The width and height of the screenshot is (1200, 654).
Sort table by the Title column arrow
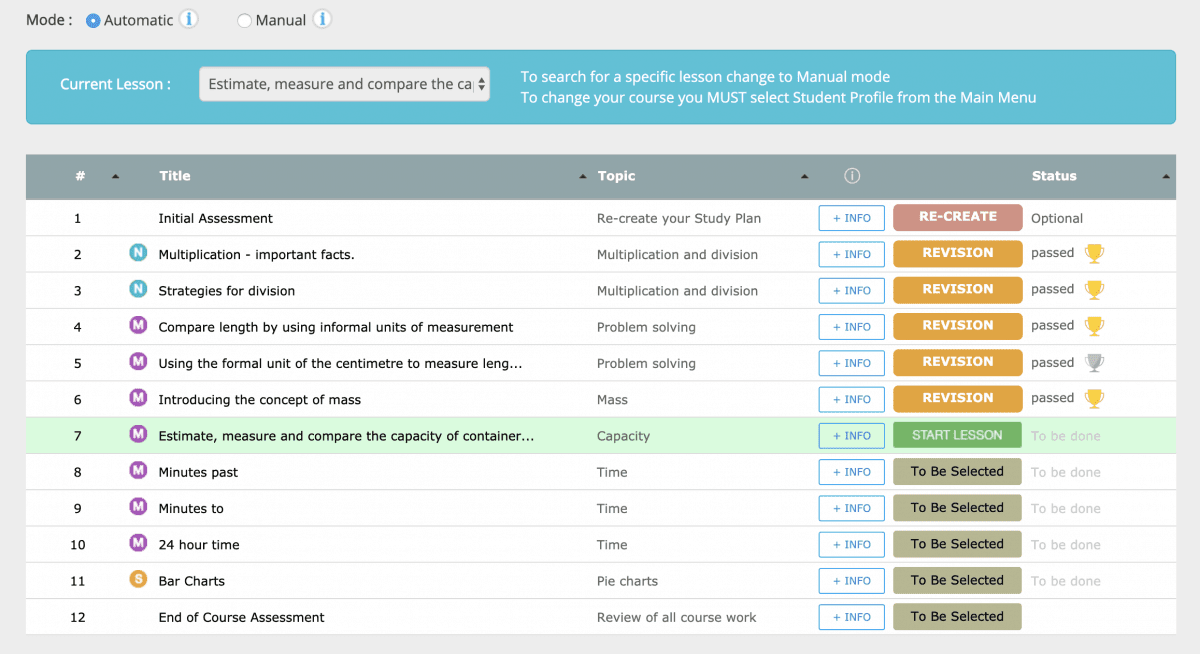click(x=583, y=177)
